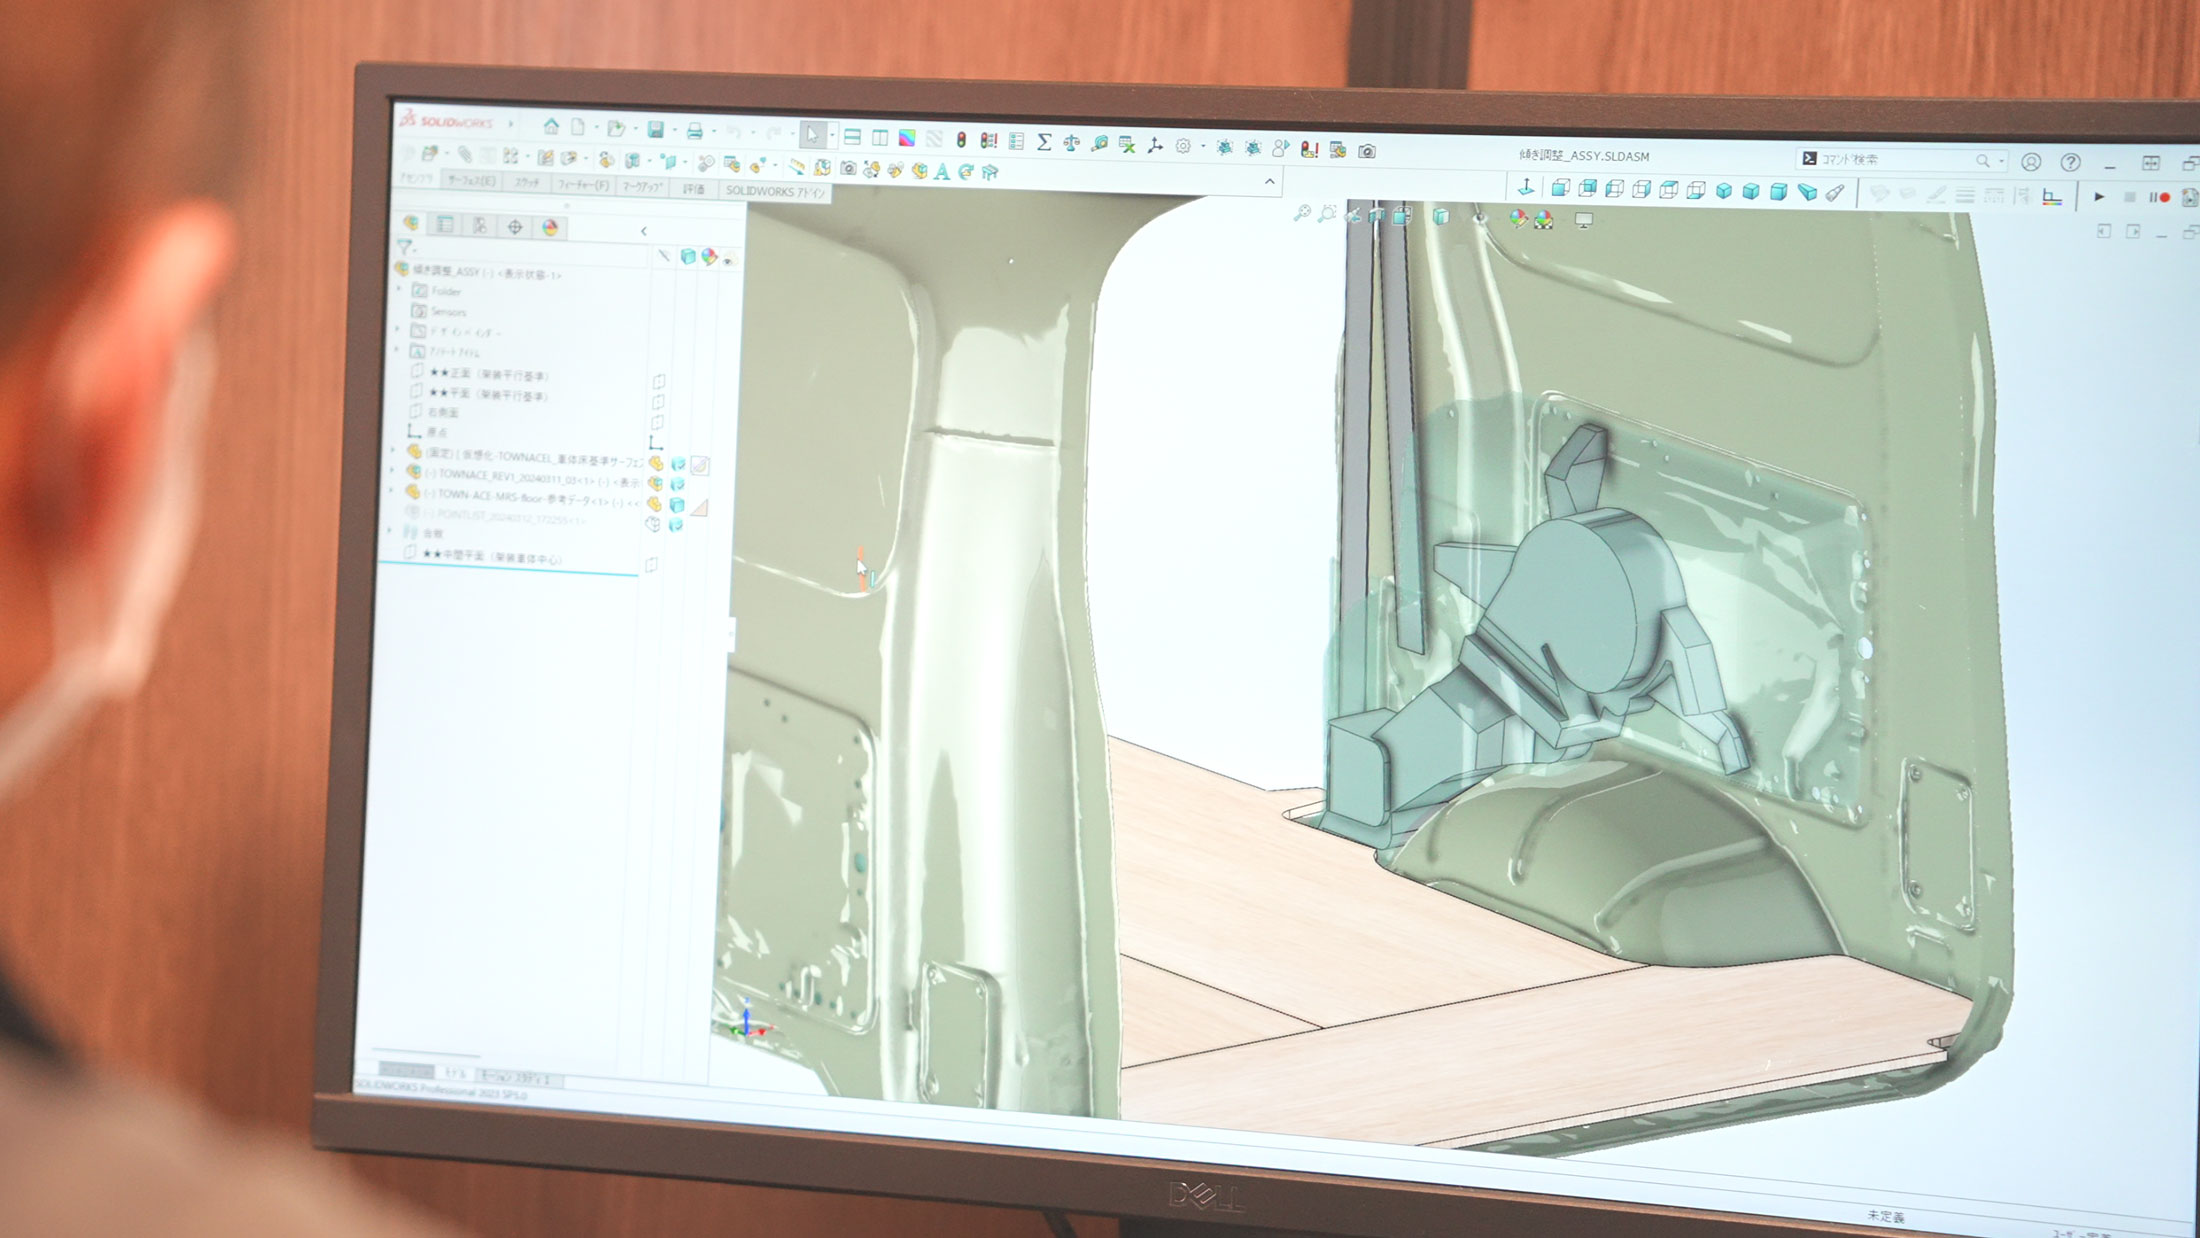The height and width of the screenshot is (1238, 2200).
Task: Click the Sigma equations icon
Action: coord(1043,142)
